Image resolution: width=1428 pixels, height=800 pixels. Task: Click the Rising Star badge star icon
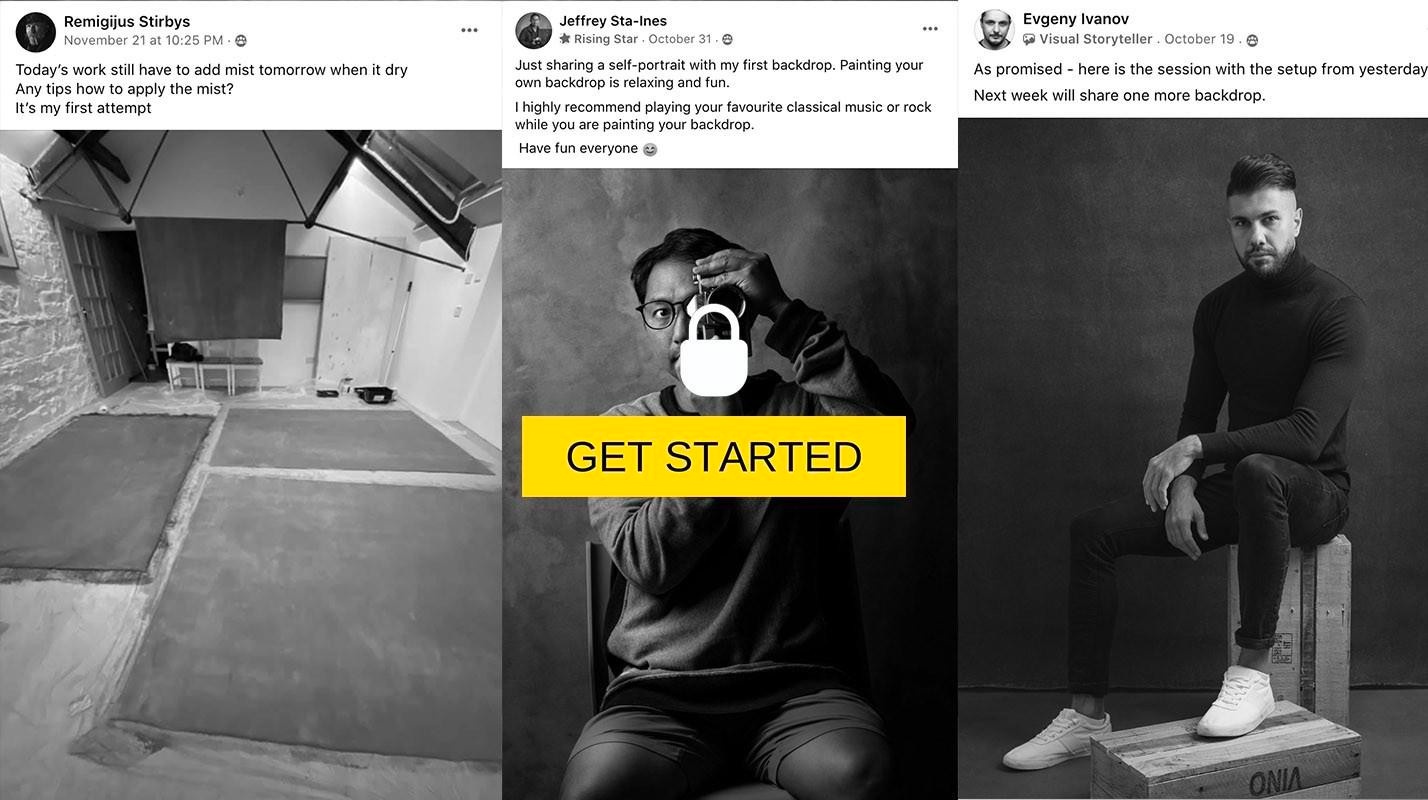[565, 39]
